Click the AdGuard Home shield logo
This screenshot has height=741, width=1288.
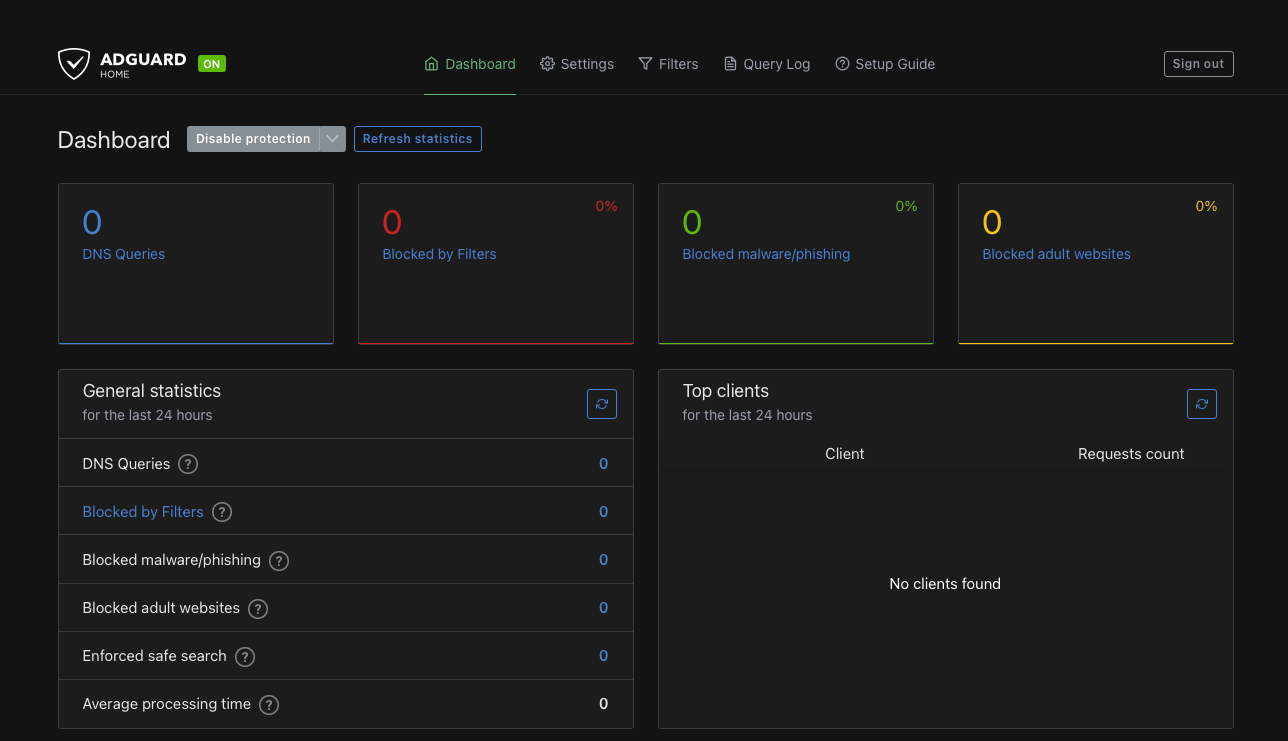pyautogui.click(x=76, y=63)
